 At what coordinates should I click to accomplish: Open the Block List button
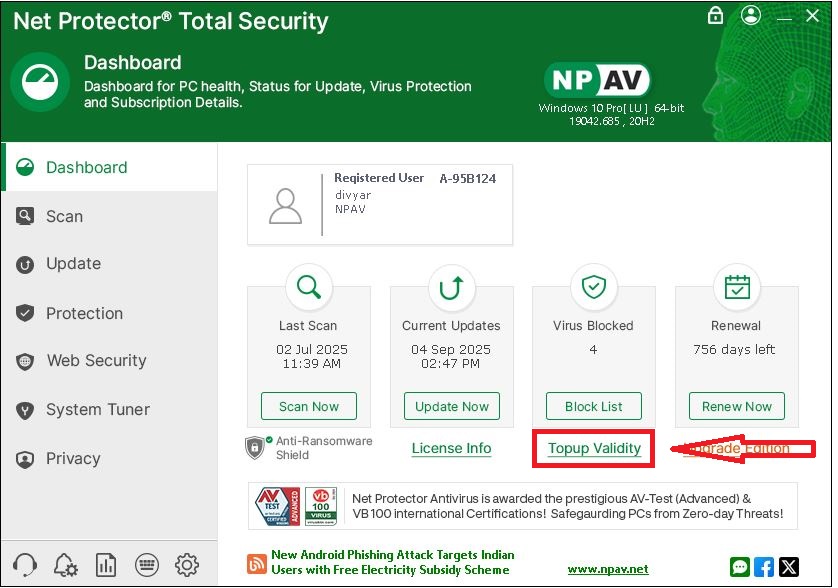[594, 406]
